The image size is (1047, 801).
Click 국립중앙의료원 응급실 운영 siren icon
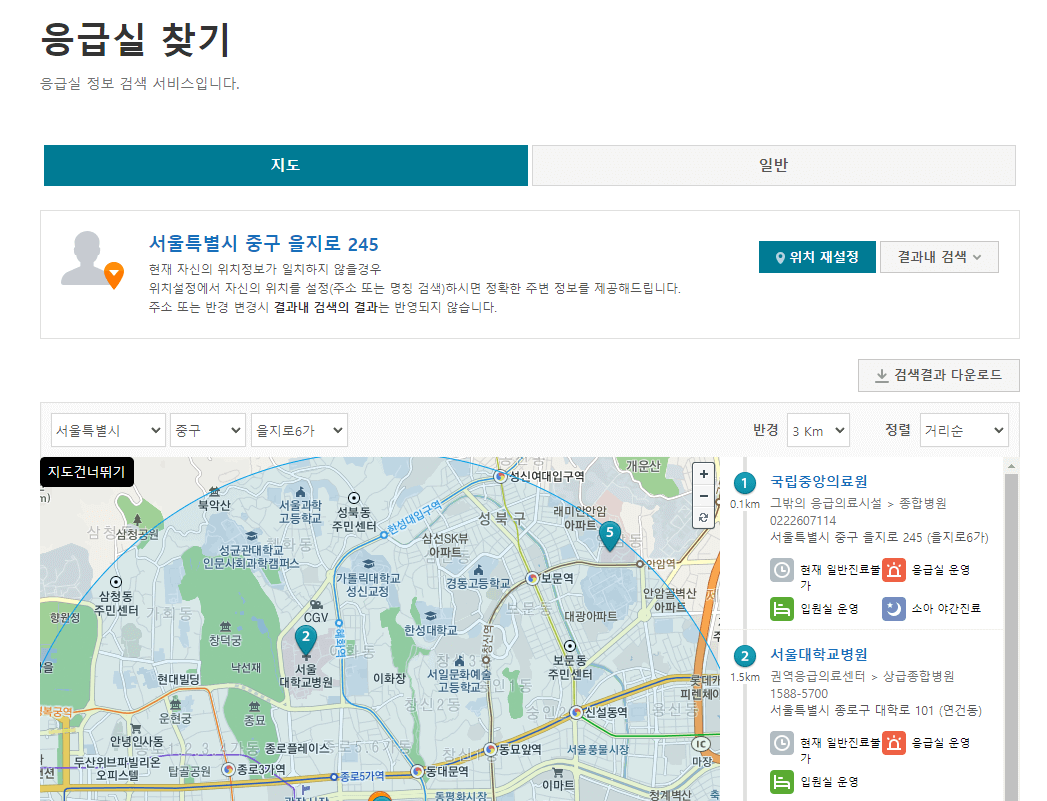tap(893, 570)
